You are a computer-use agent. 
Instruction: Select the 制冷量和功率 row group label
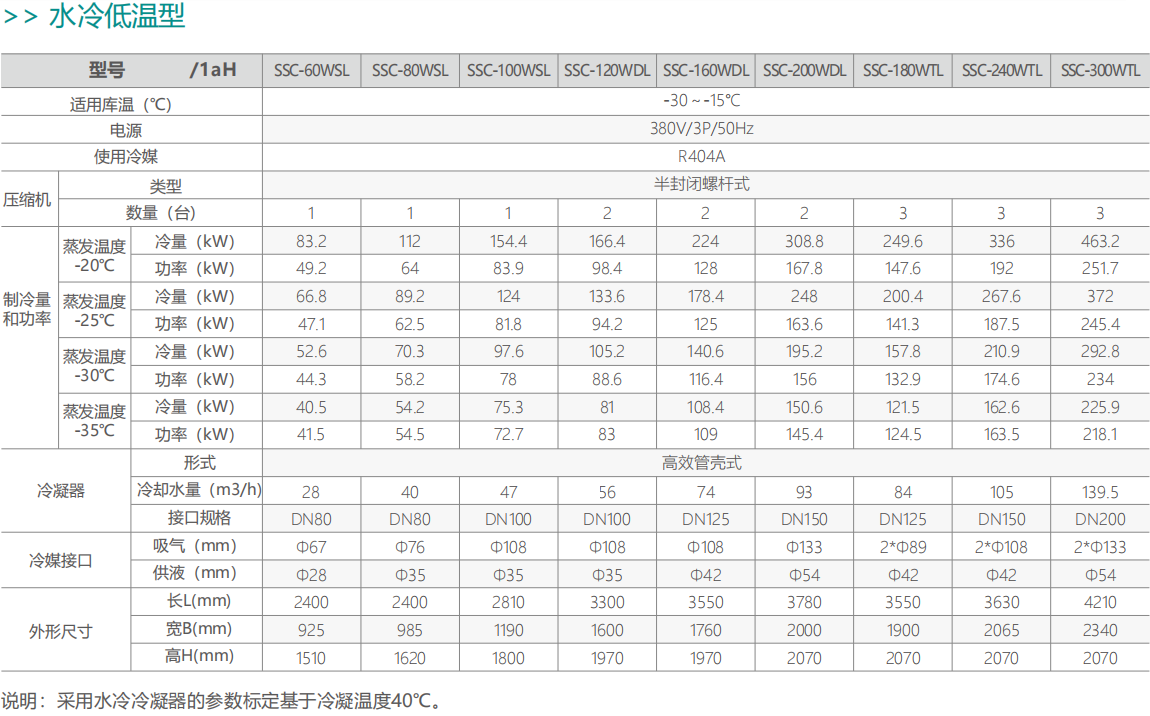[28, 310]
